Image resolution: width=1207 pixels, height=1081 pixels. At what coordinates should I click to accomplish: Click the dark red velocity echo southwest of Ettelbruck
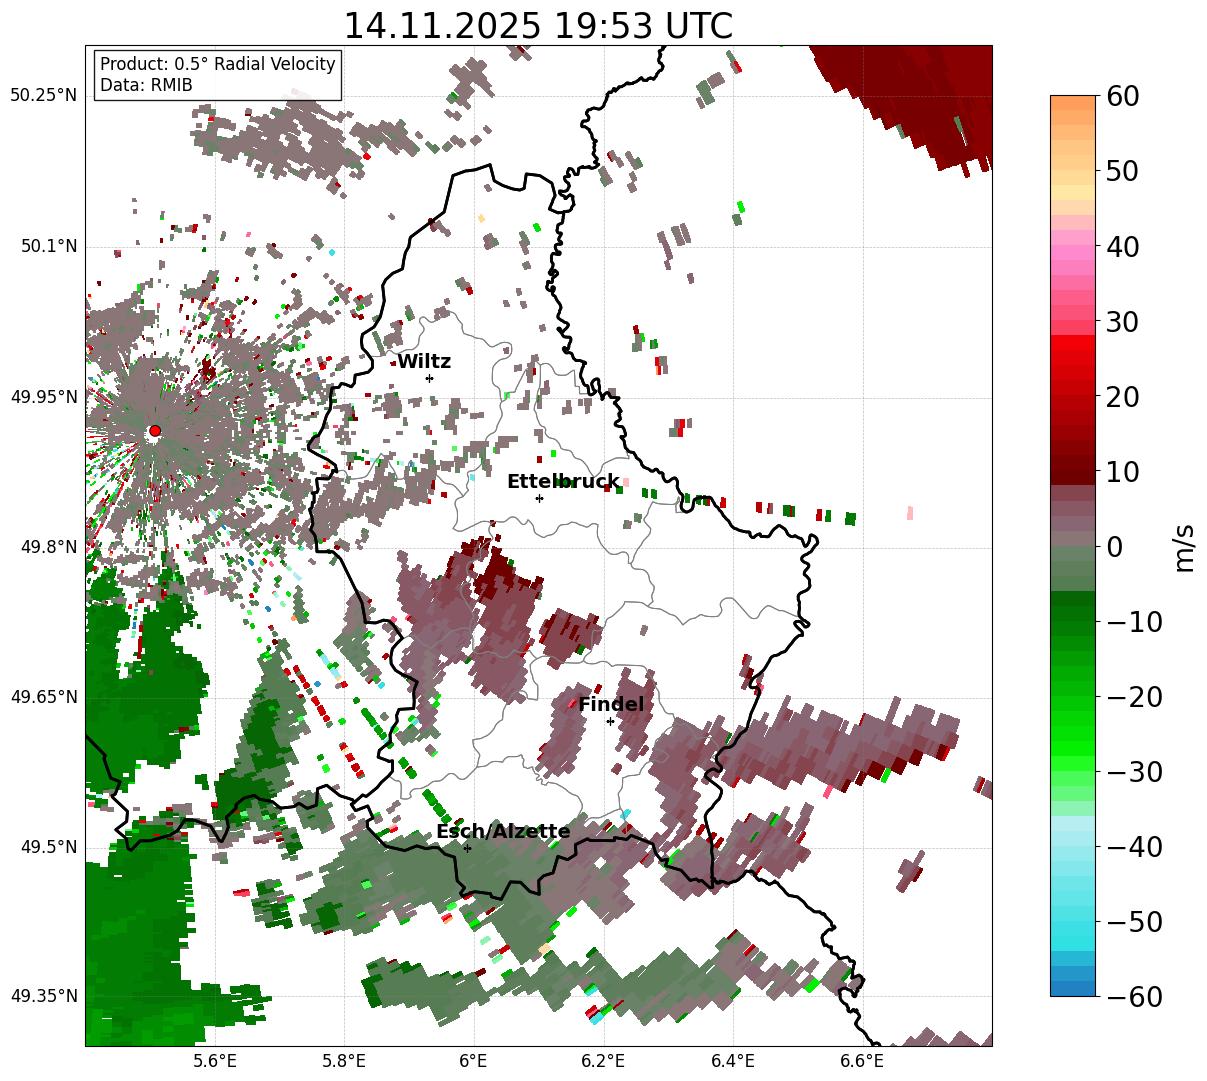[497, 573]
